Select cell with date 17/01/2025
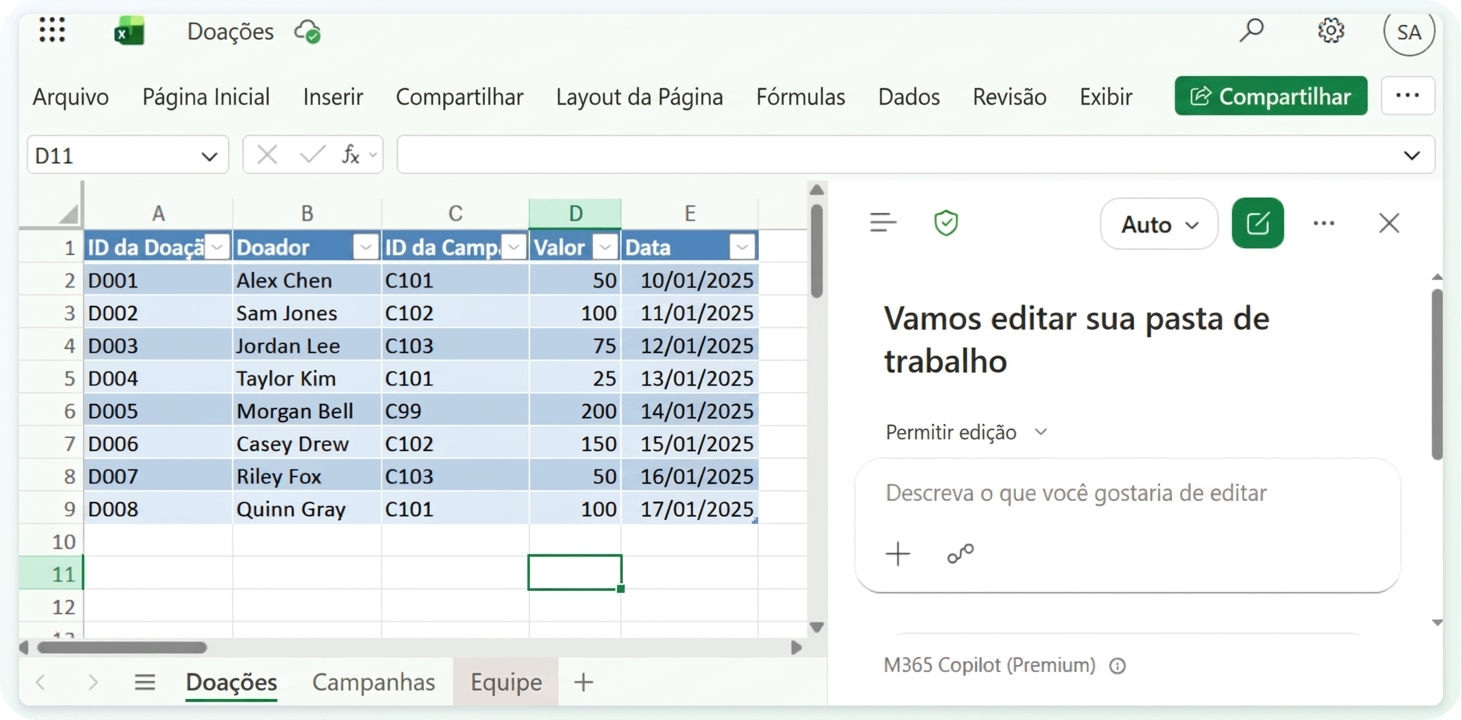The width and height of the screenshot is (1462, 720). point(690,509)
